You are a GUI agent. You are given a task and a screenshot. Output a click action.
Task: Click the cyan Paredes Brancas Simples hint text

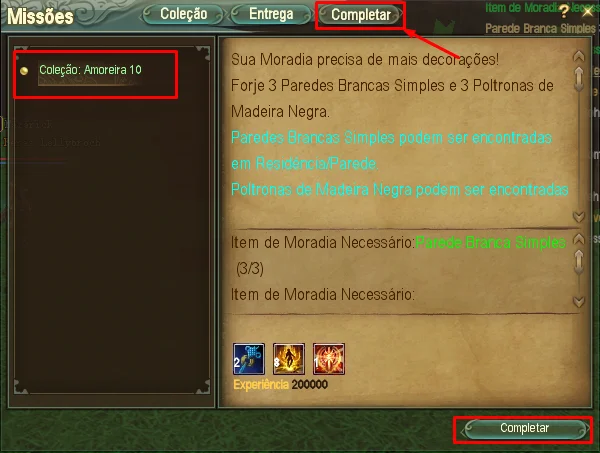pyautogui.click(x=391, y=151)
